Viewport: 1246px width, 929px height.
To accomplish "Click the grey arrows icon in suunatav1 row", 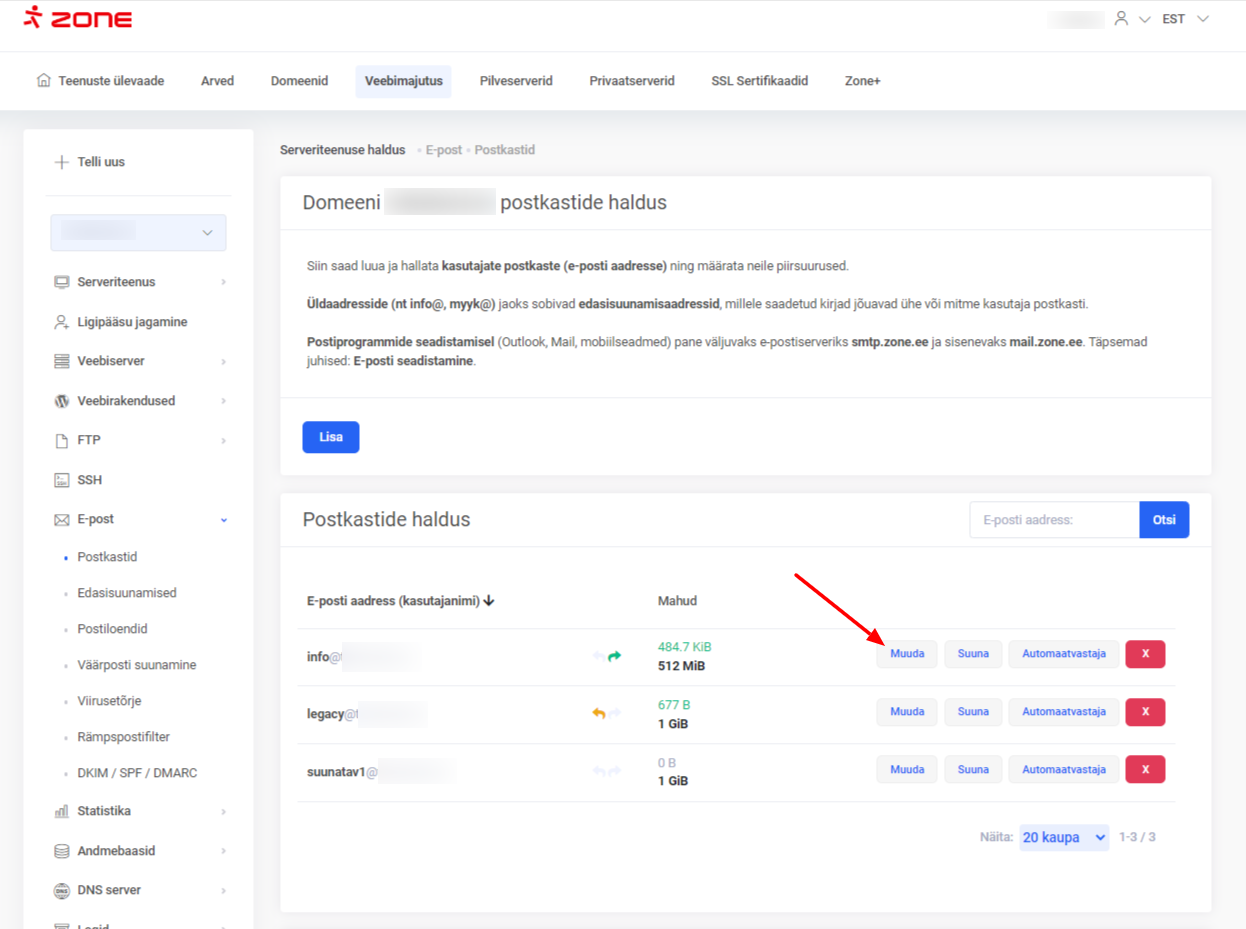I will (x=607, y=771).
